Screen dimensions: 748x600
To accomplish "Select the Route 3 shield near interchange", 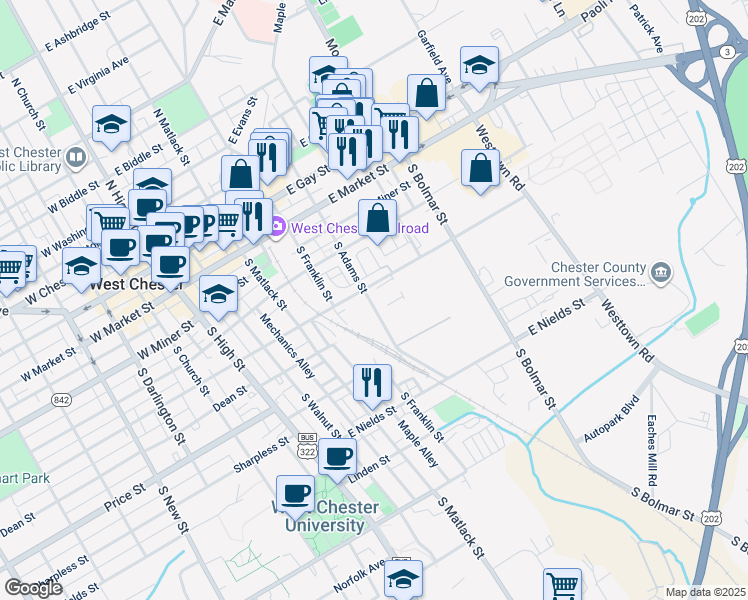I will (727, 52).
